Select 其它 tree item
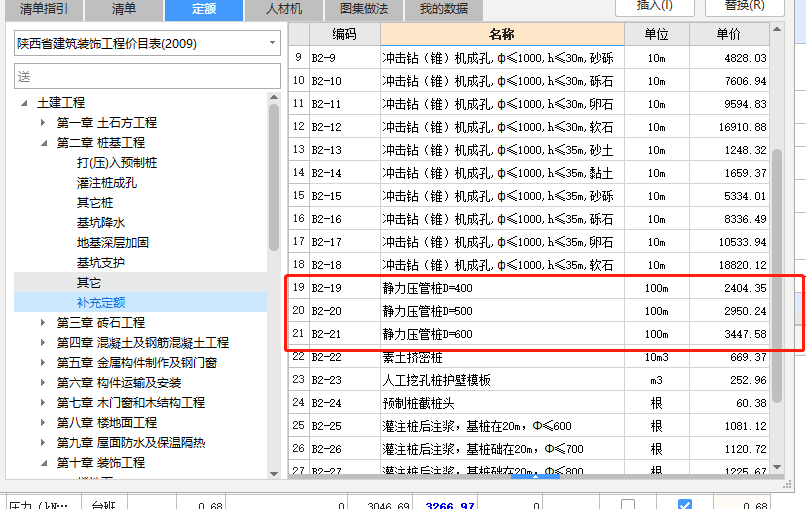806x509 pixels. (89, 283)
